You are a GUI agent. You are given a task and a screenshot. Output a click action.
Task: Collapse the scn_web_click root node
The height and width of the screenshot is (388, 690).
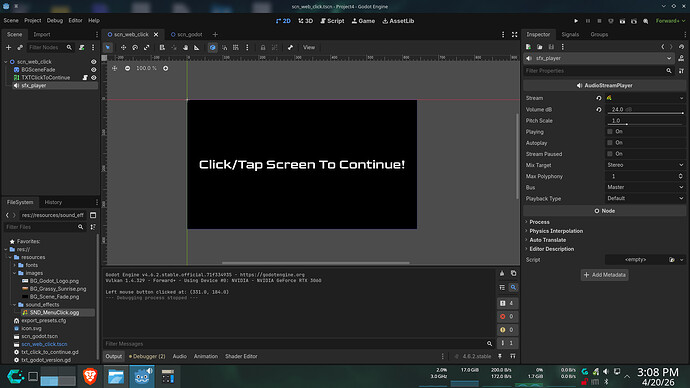click(6, 62)
